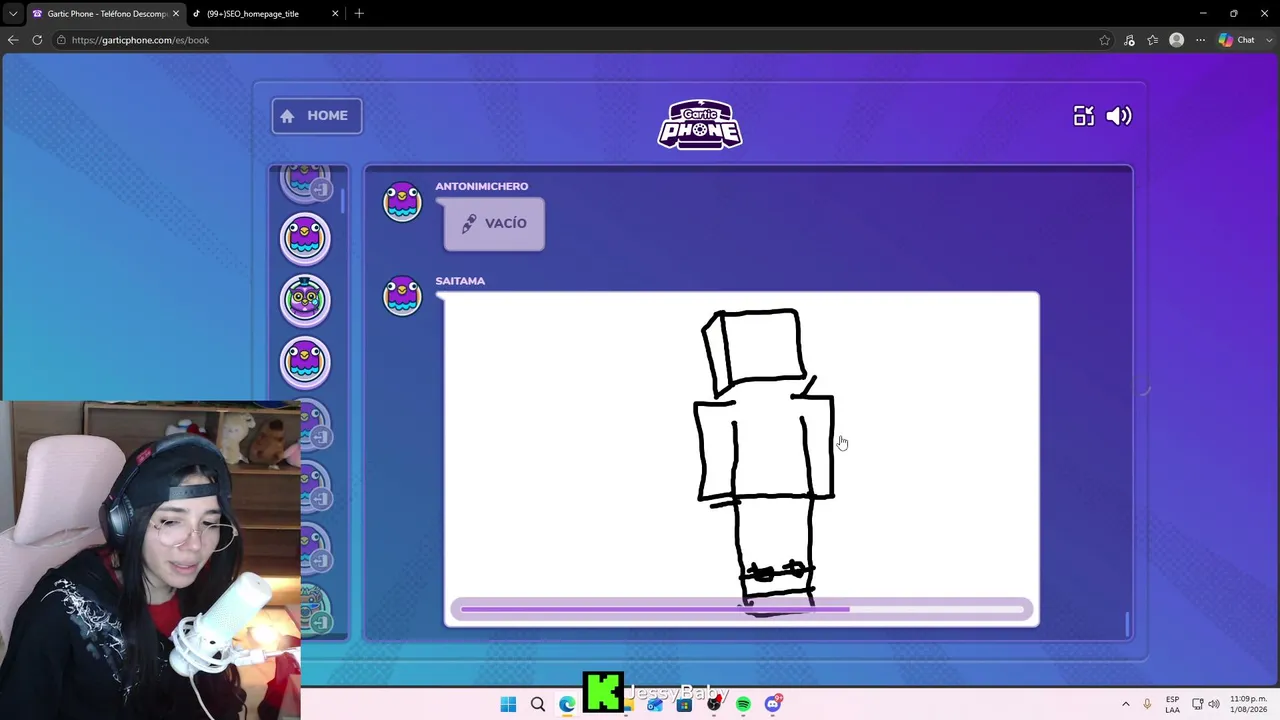Close the (99+)SEO_homepage_title tab

(x=335, y=14)
